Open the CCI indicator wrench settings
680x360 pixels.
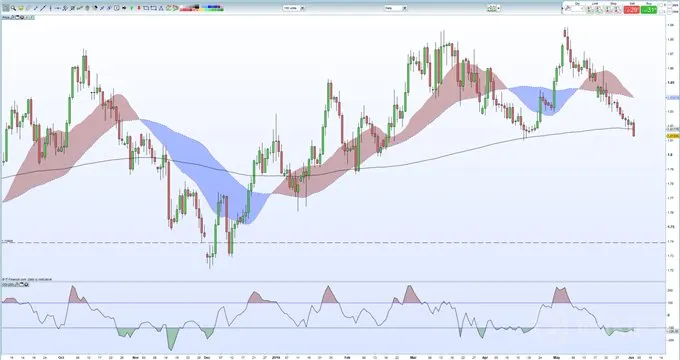pyautogui.click(x=16, y=285)
